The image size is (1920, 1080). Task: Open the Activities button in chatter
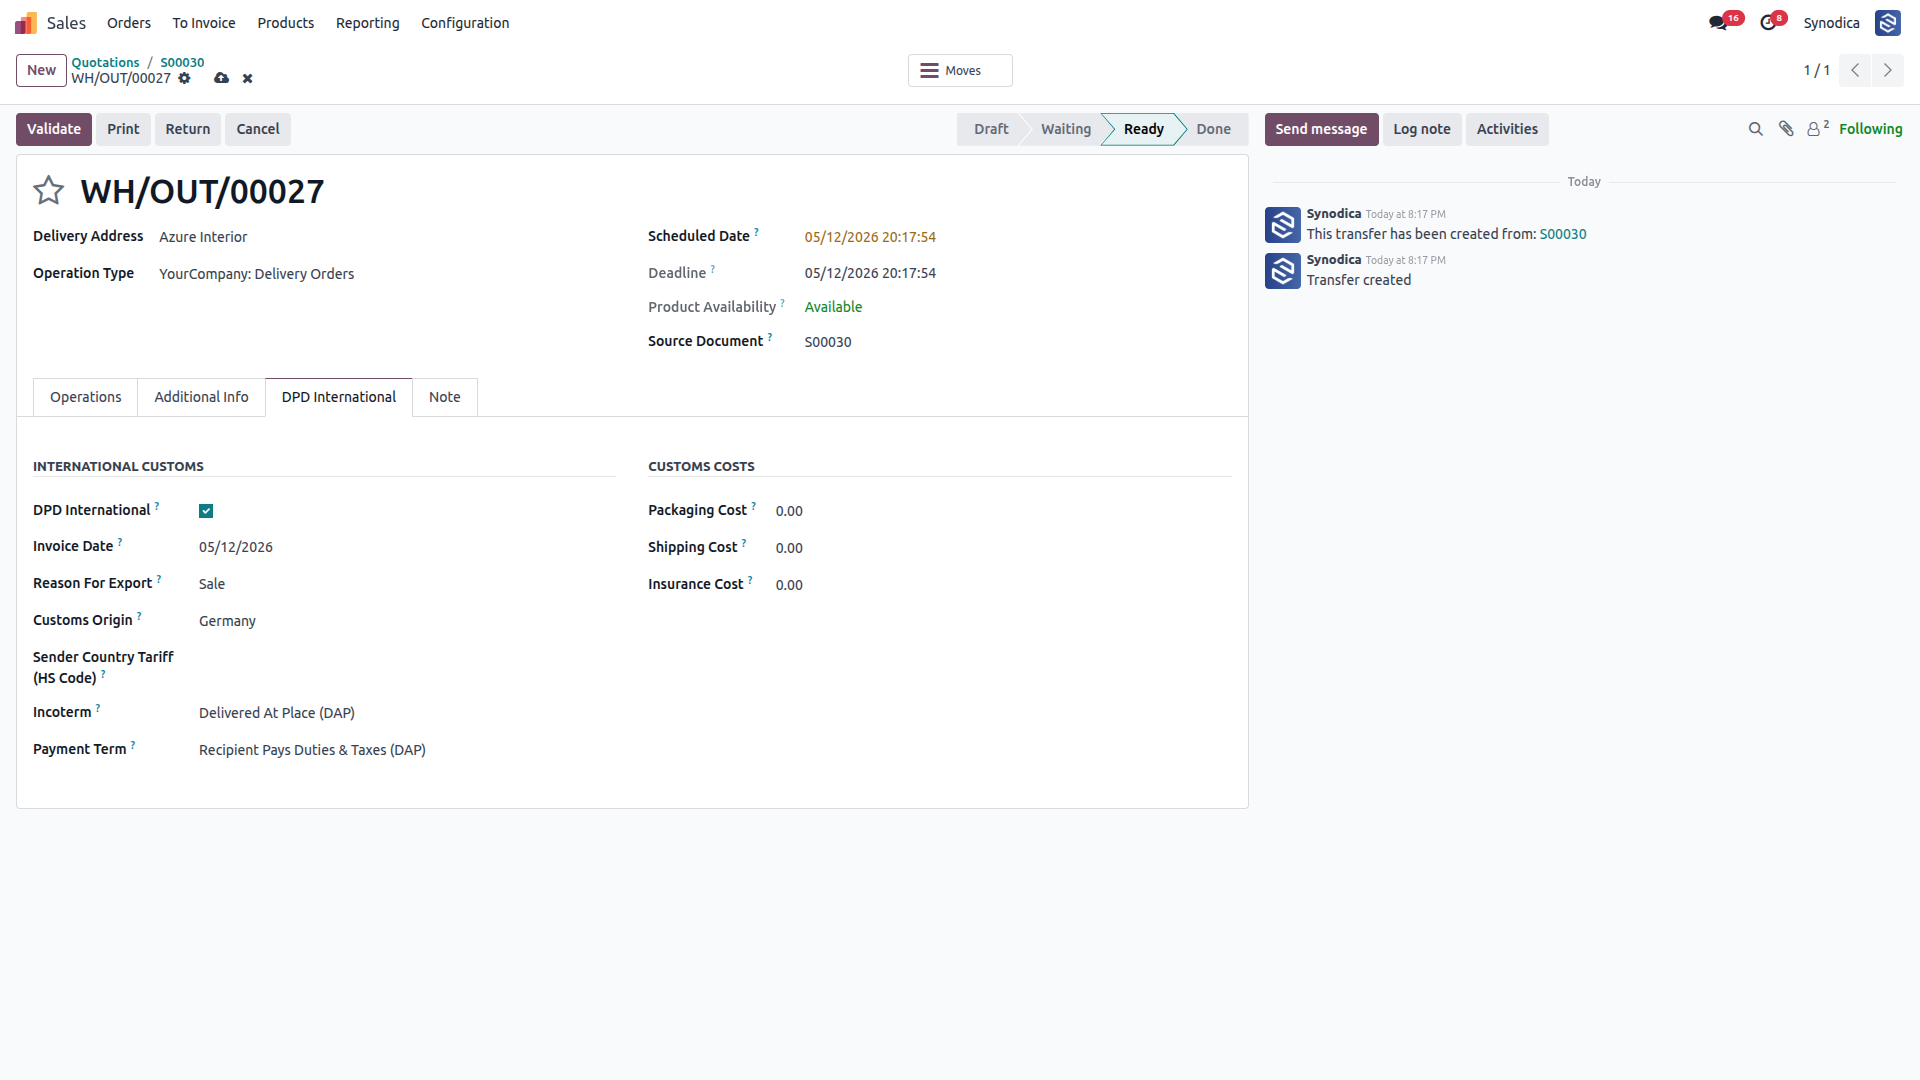[1507, 129]
